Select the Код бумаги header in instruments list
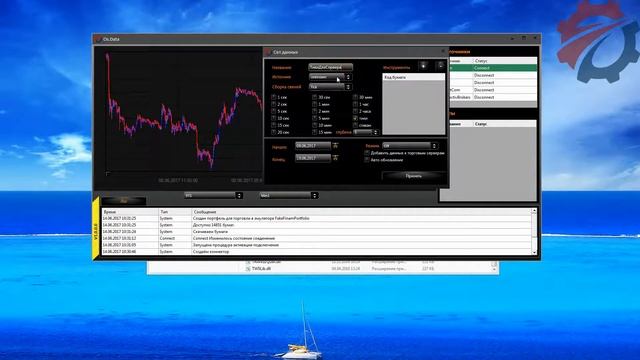Screen dimensions: 640x360 413,77
